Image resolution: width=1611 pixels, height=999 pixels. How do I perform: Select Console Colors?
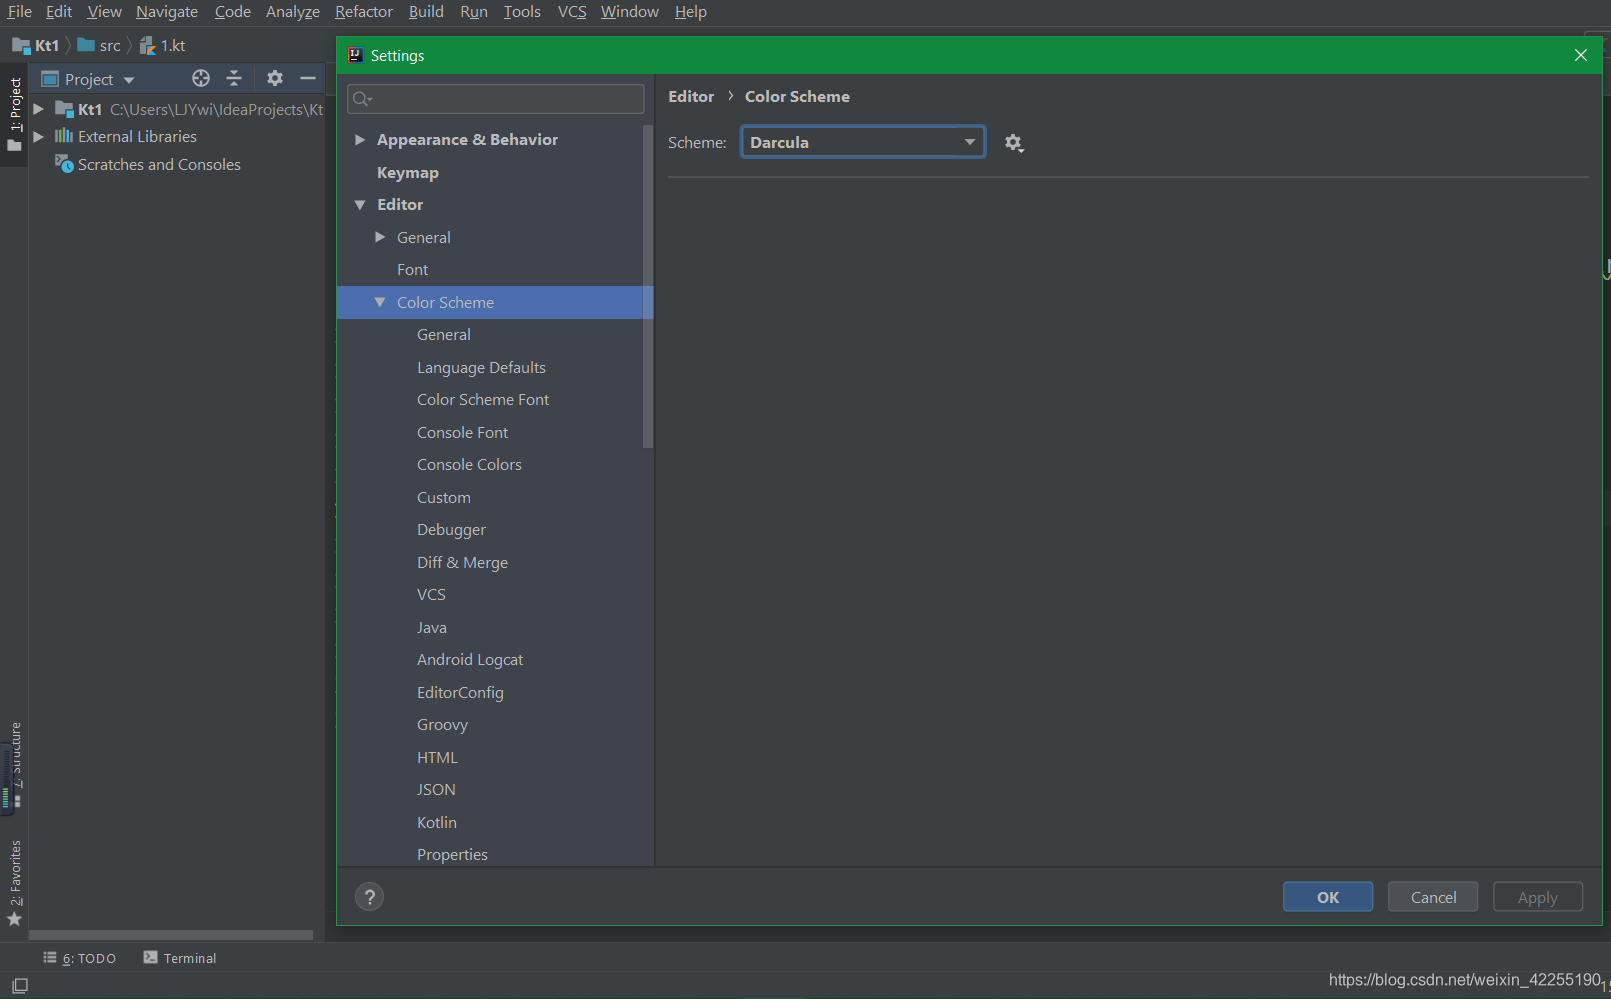[x=469, y=465]
